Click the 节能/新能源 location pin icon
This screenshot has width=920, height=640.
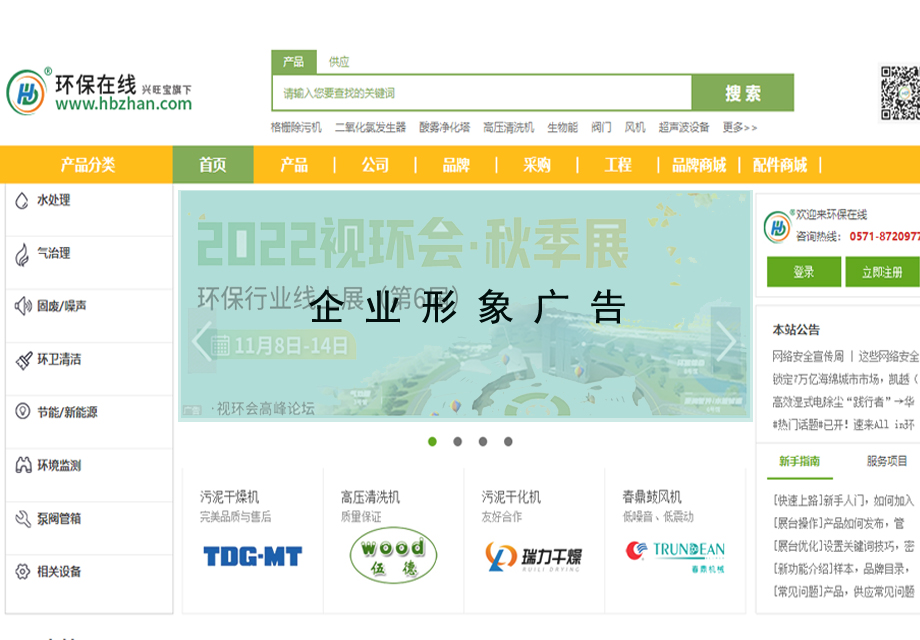(22, 412)
